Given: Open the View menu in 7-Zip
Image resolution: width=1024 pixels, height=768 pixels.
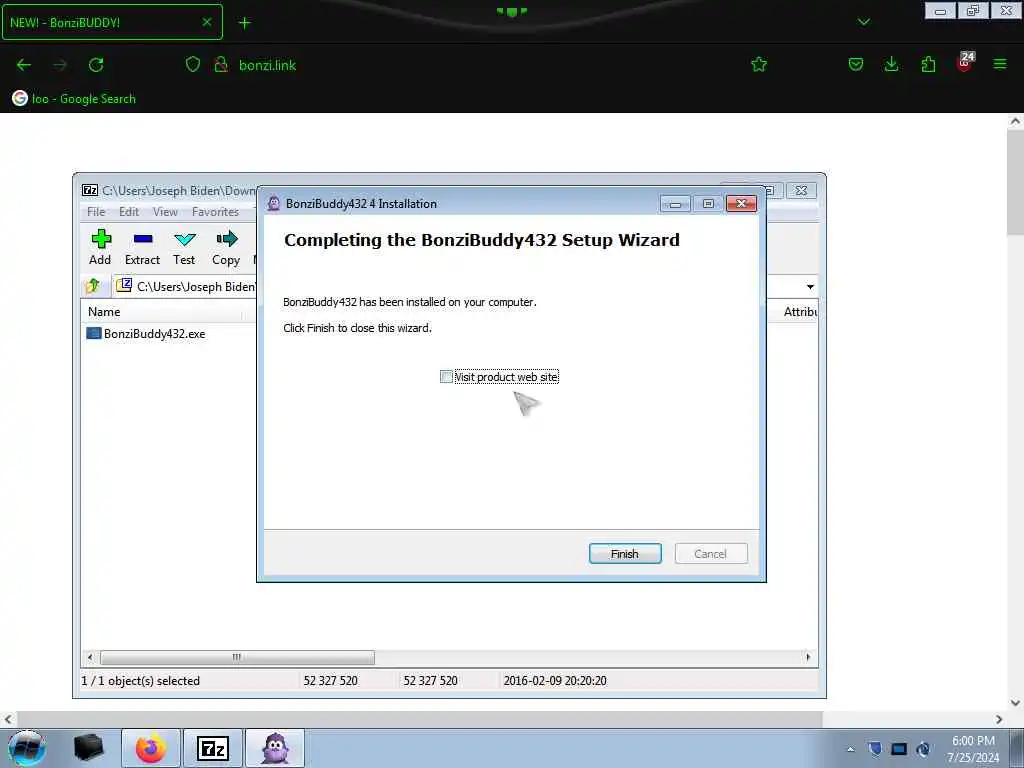Looking at the screenshot, I should (165, 212).
